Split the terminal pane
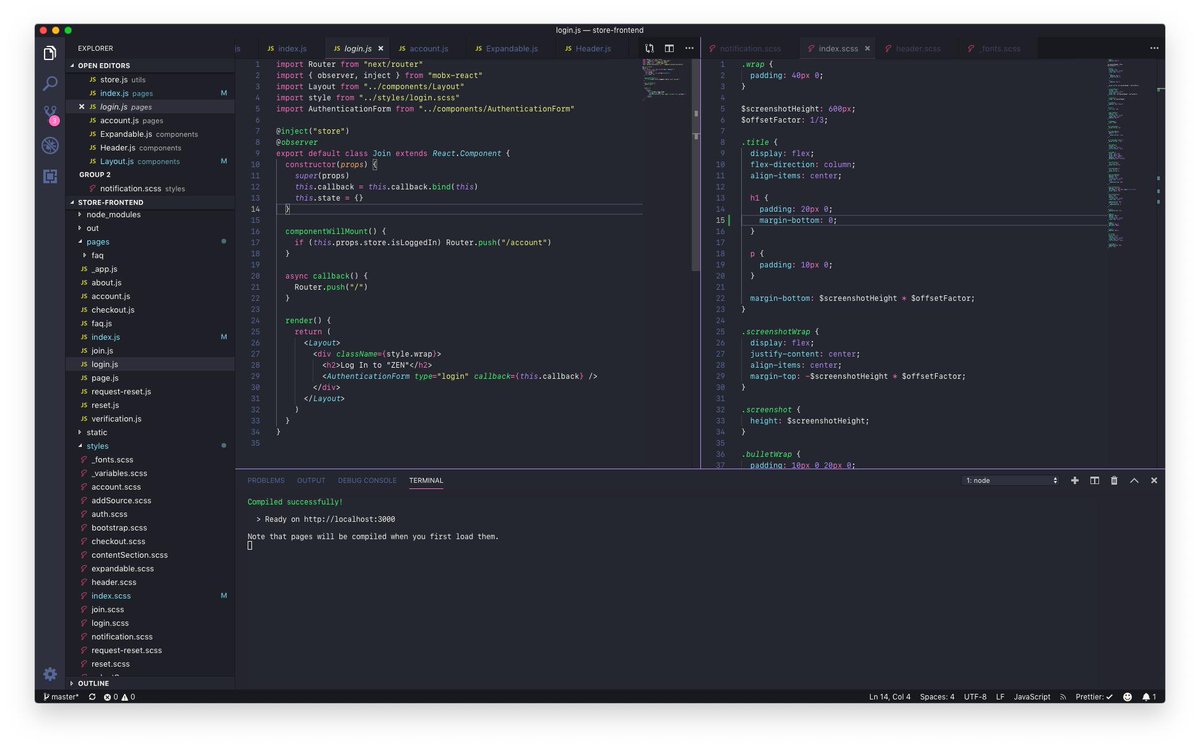 click(x=1095, y=480)
